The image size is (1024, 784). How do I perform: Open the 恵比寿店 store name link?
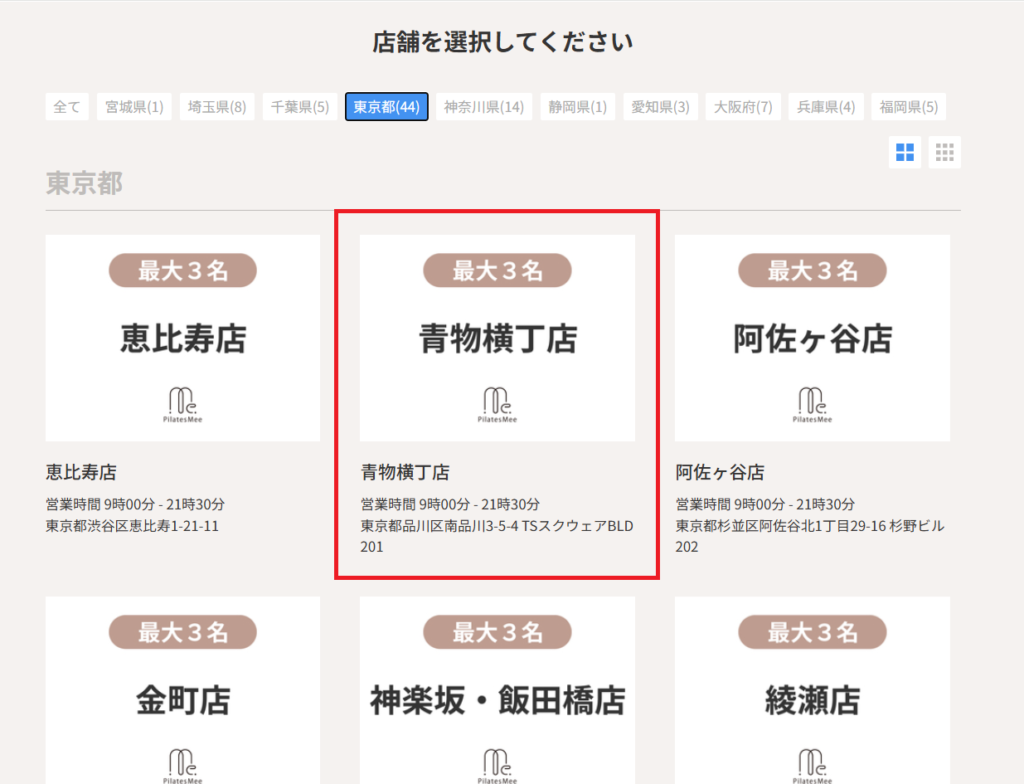[x=81, y=472]
